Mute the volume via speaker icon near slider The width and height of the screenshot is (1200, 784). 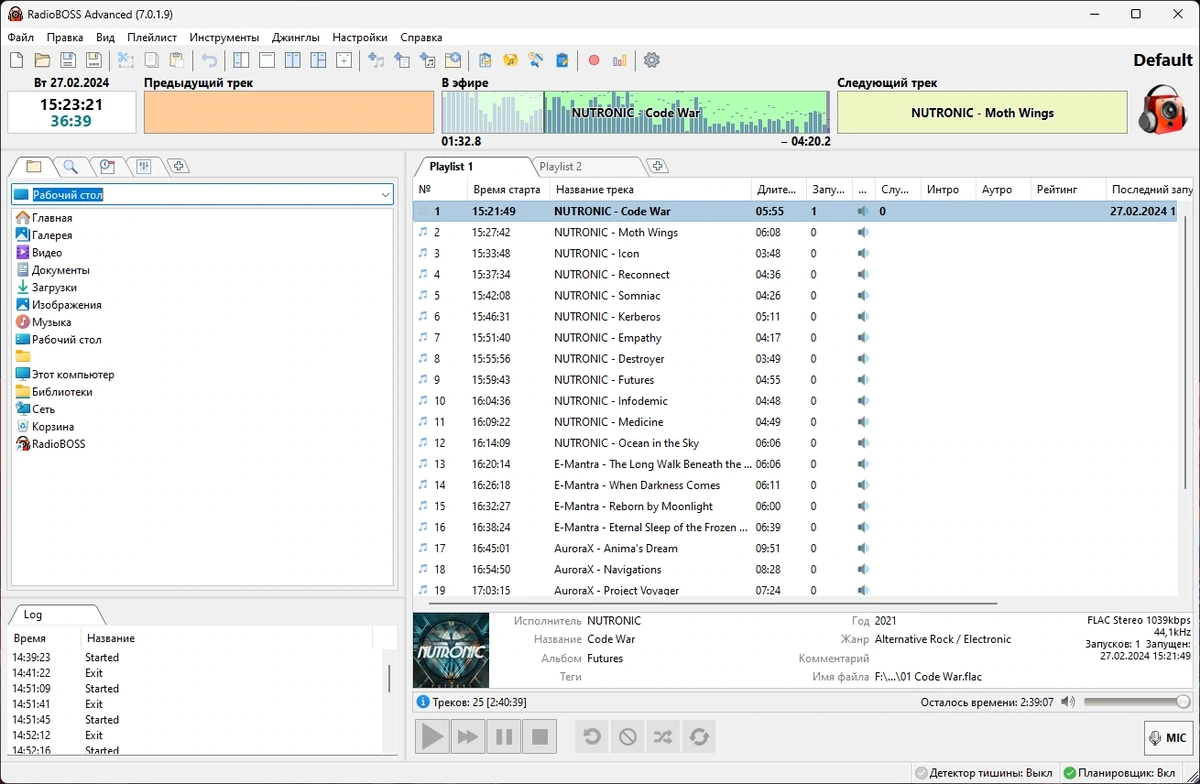(1068, 702)
